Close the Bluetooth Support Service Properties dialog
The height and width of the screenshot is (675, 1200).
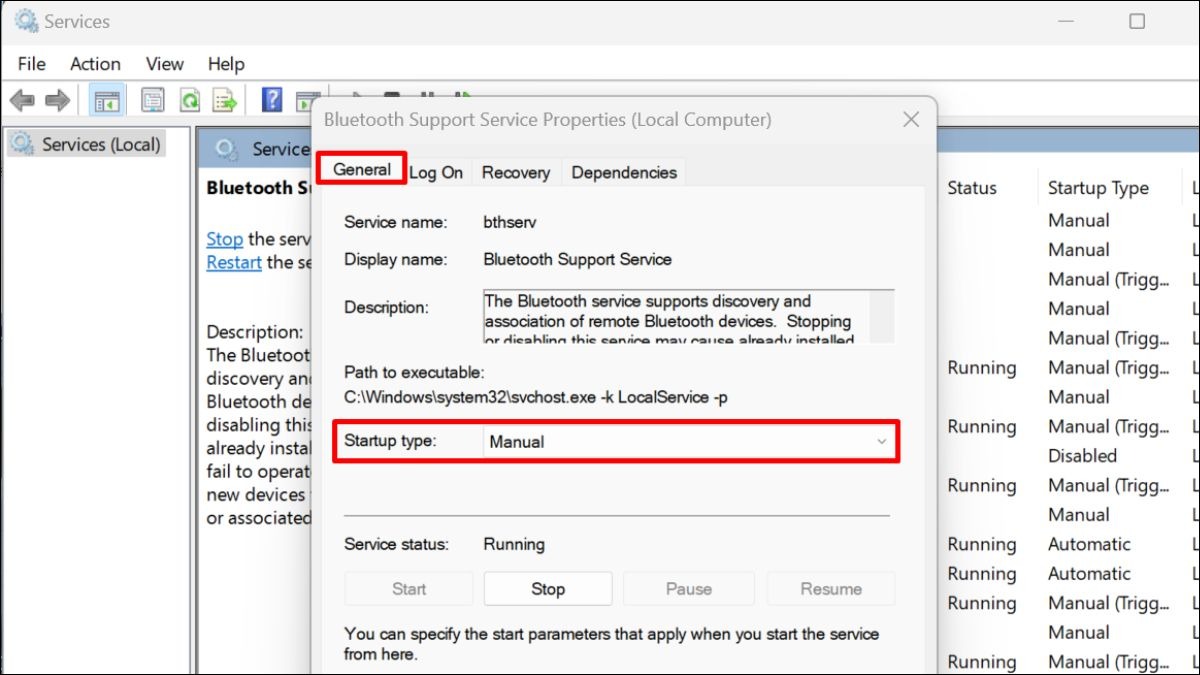pyautogui.click(x=910, y=120)
